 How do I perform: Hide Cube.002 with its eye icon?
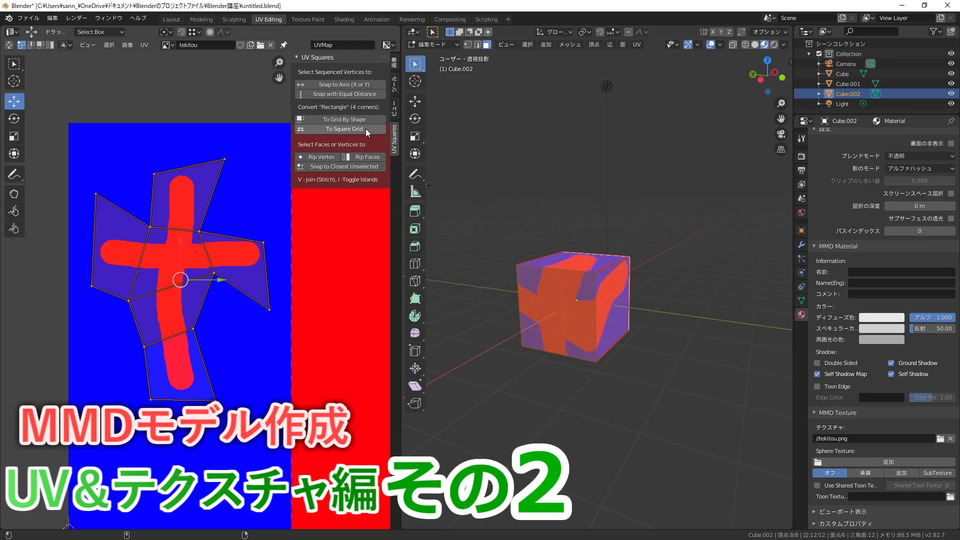pyautogui.click(x=951, y=94)
